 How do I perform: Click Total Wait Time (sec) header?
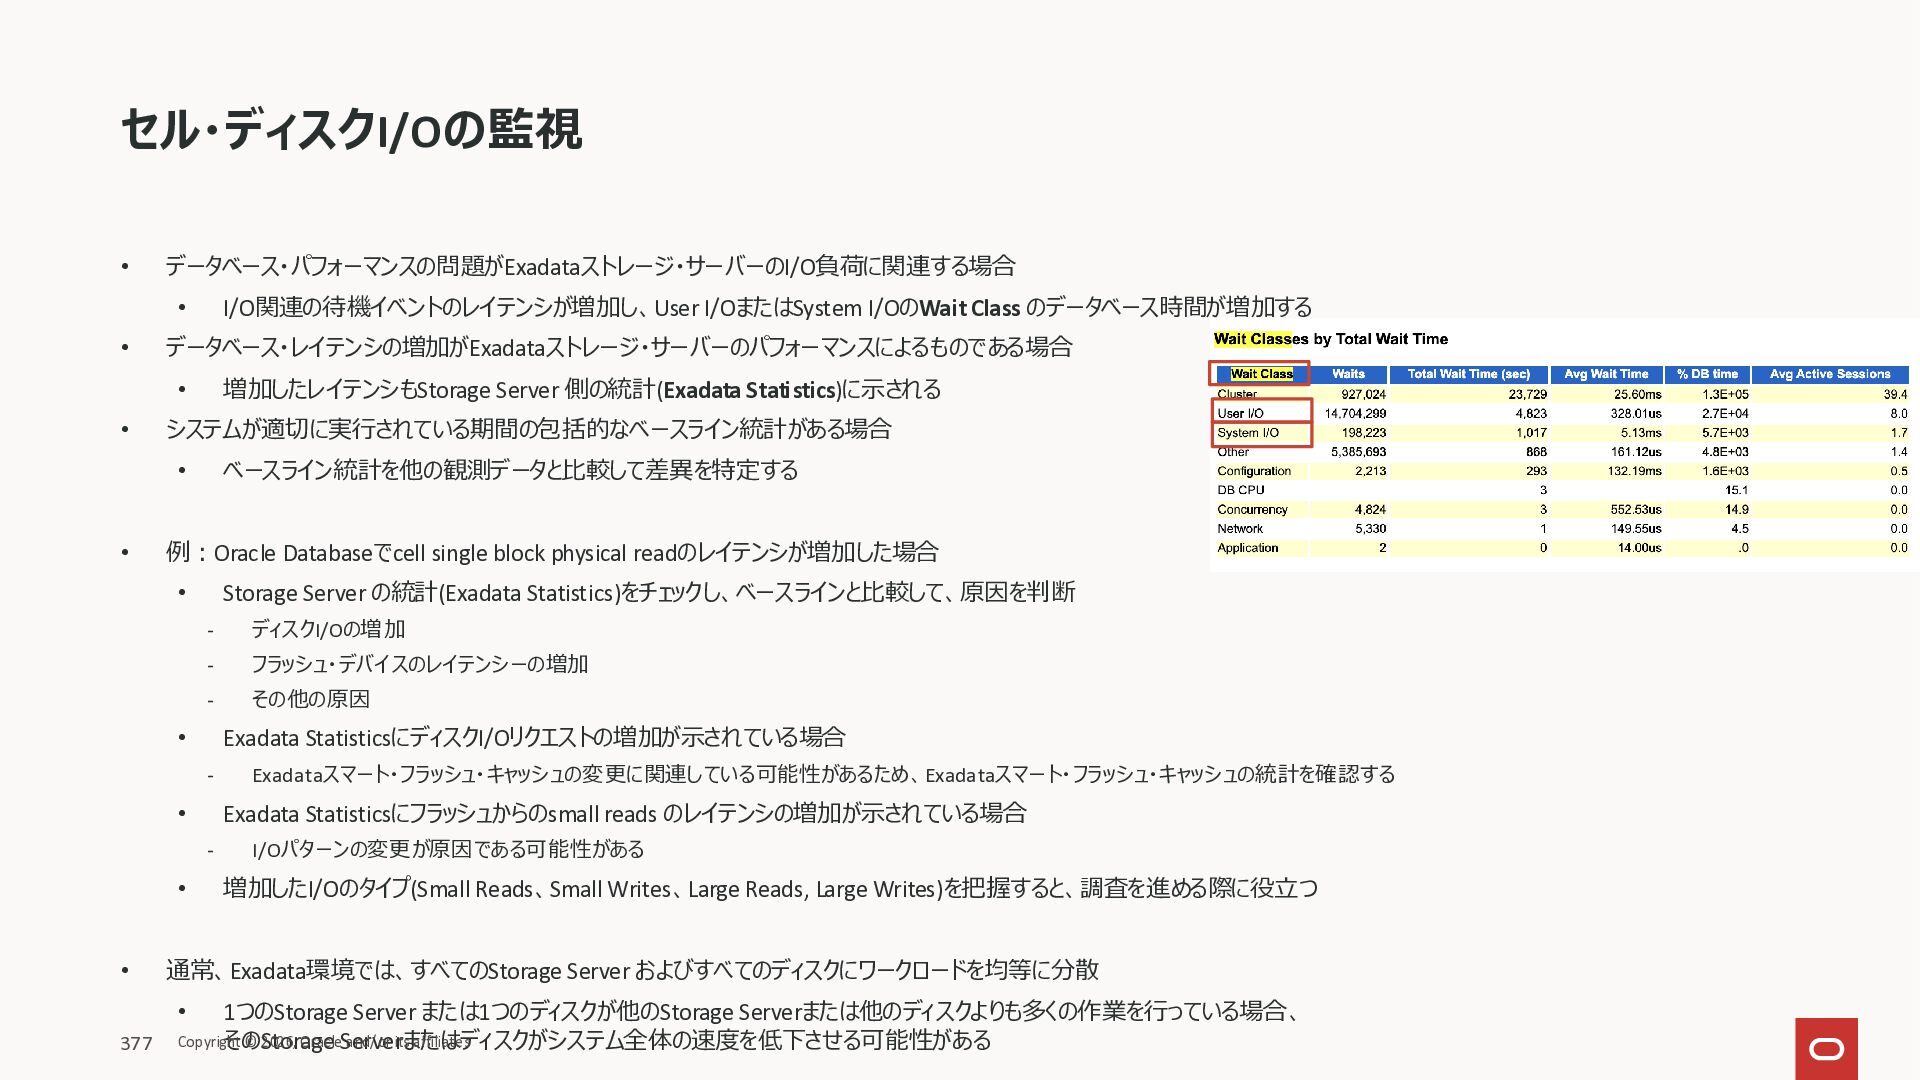(1468, 374)
